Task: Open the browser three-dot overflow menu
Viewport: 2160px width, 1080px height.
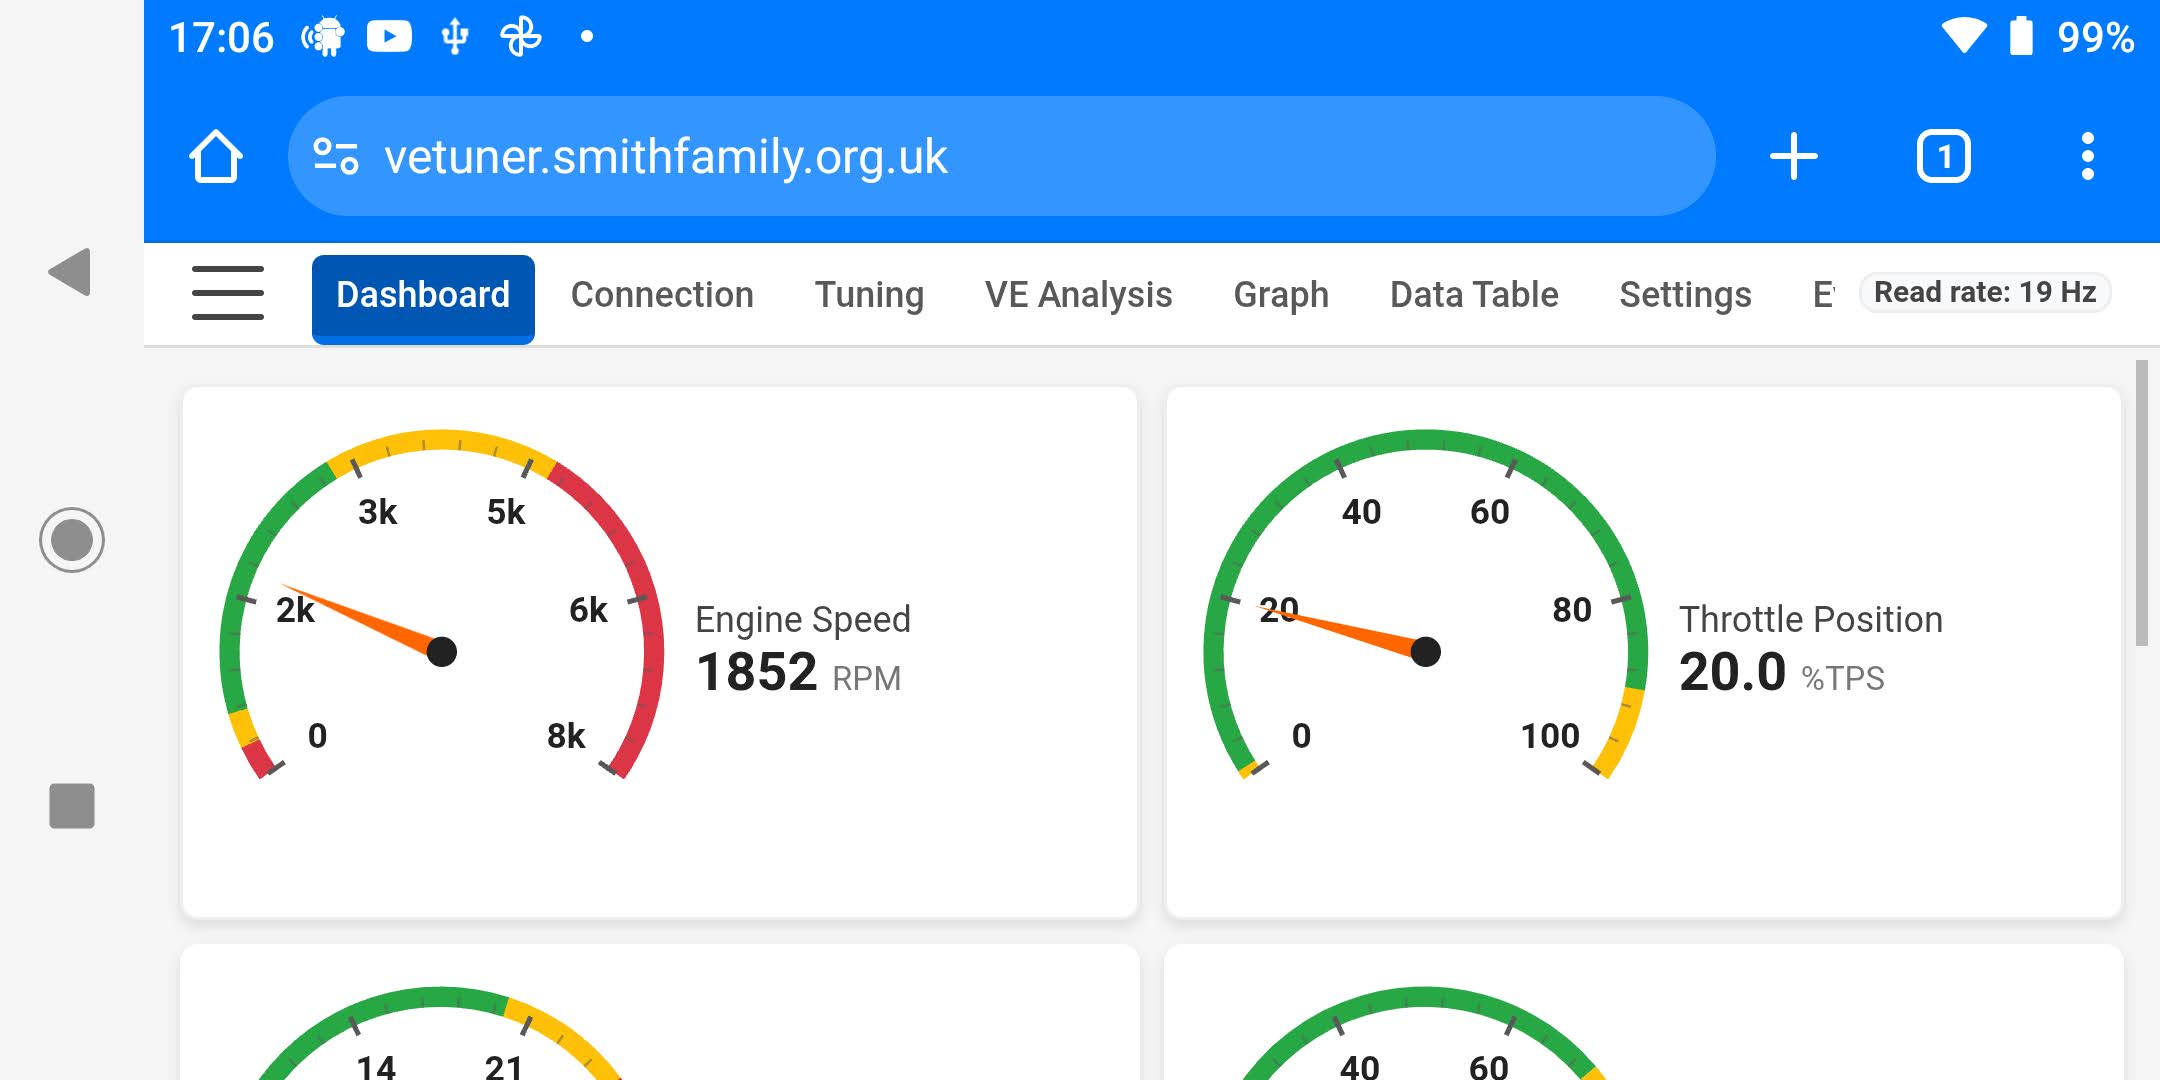Action: (2087, 157)
